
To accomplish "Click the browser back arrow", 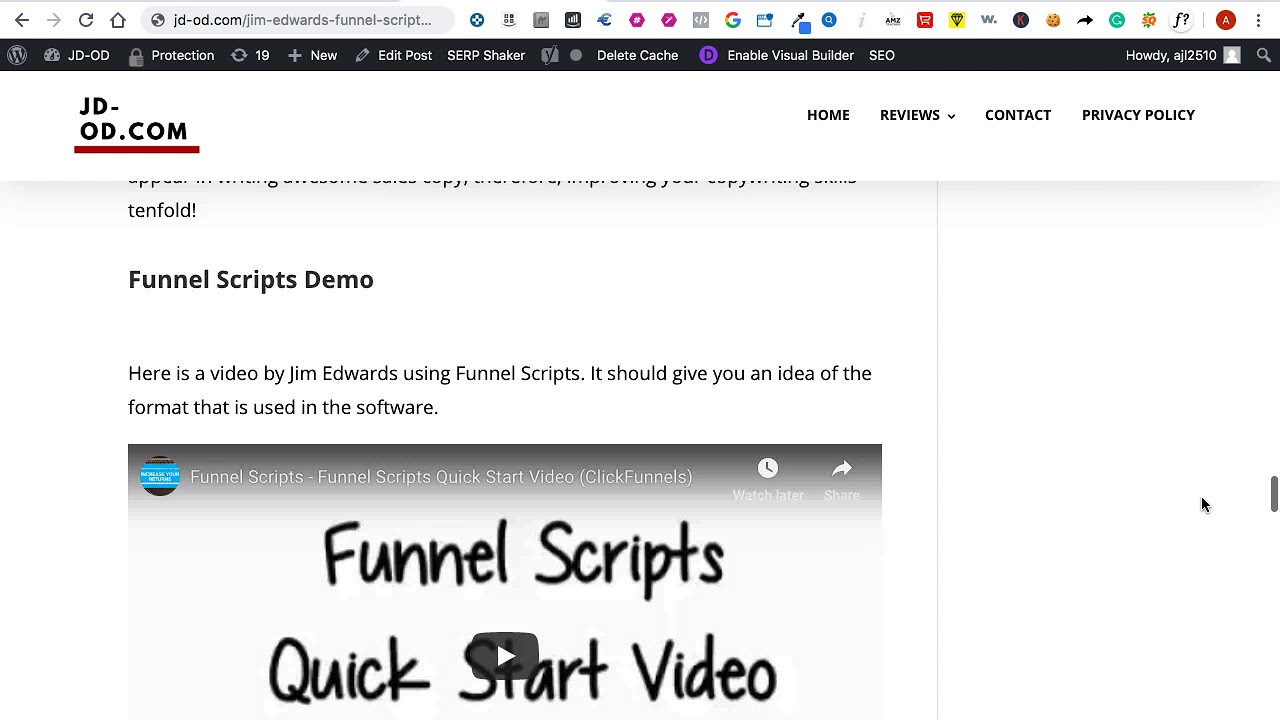I will (x=22, y=20).
